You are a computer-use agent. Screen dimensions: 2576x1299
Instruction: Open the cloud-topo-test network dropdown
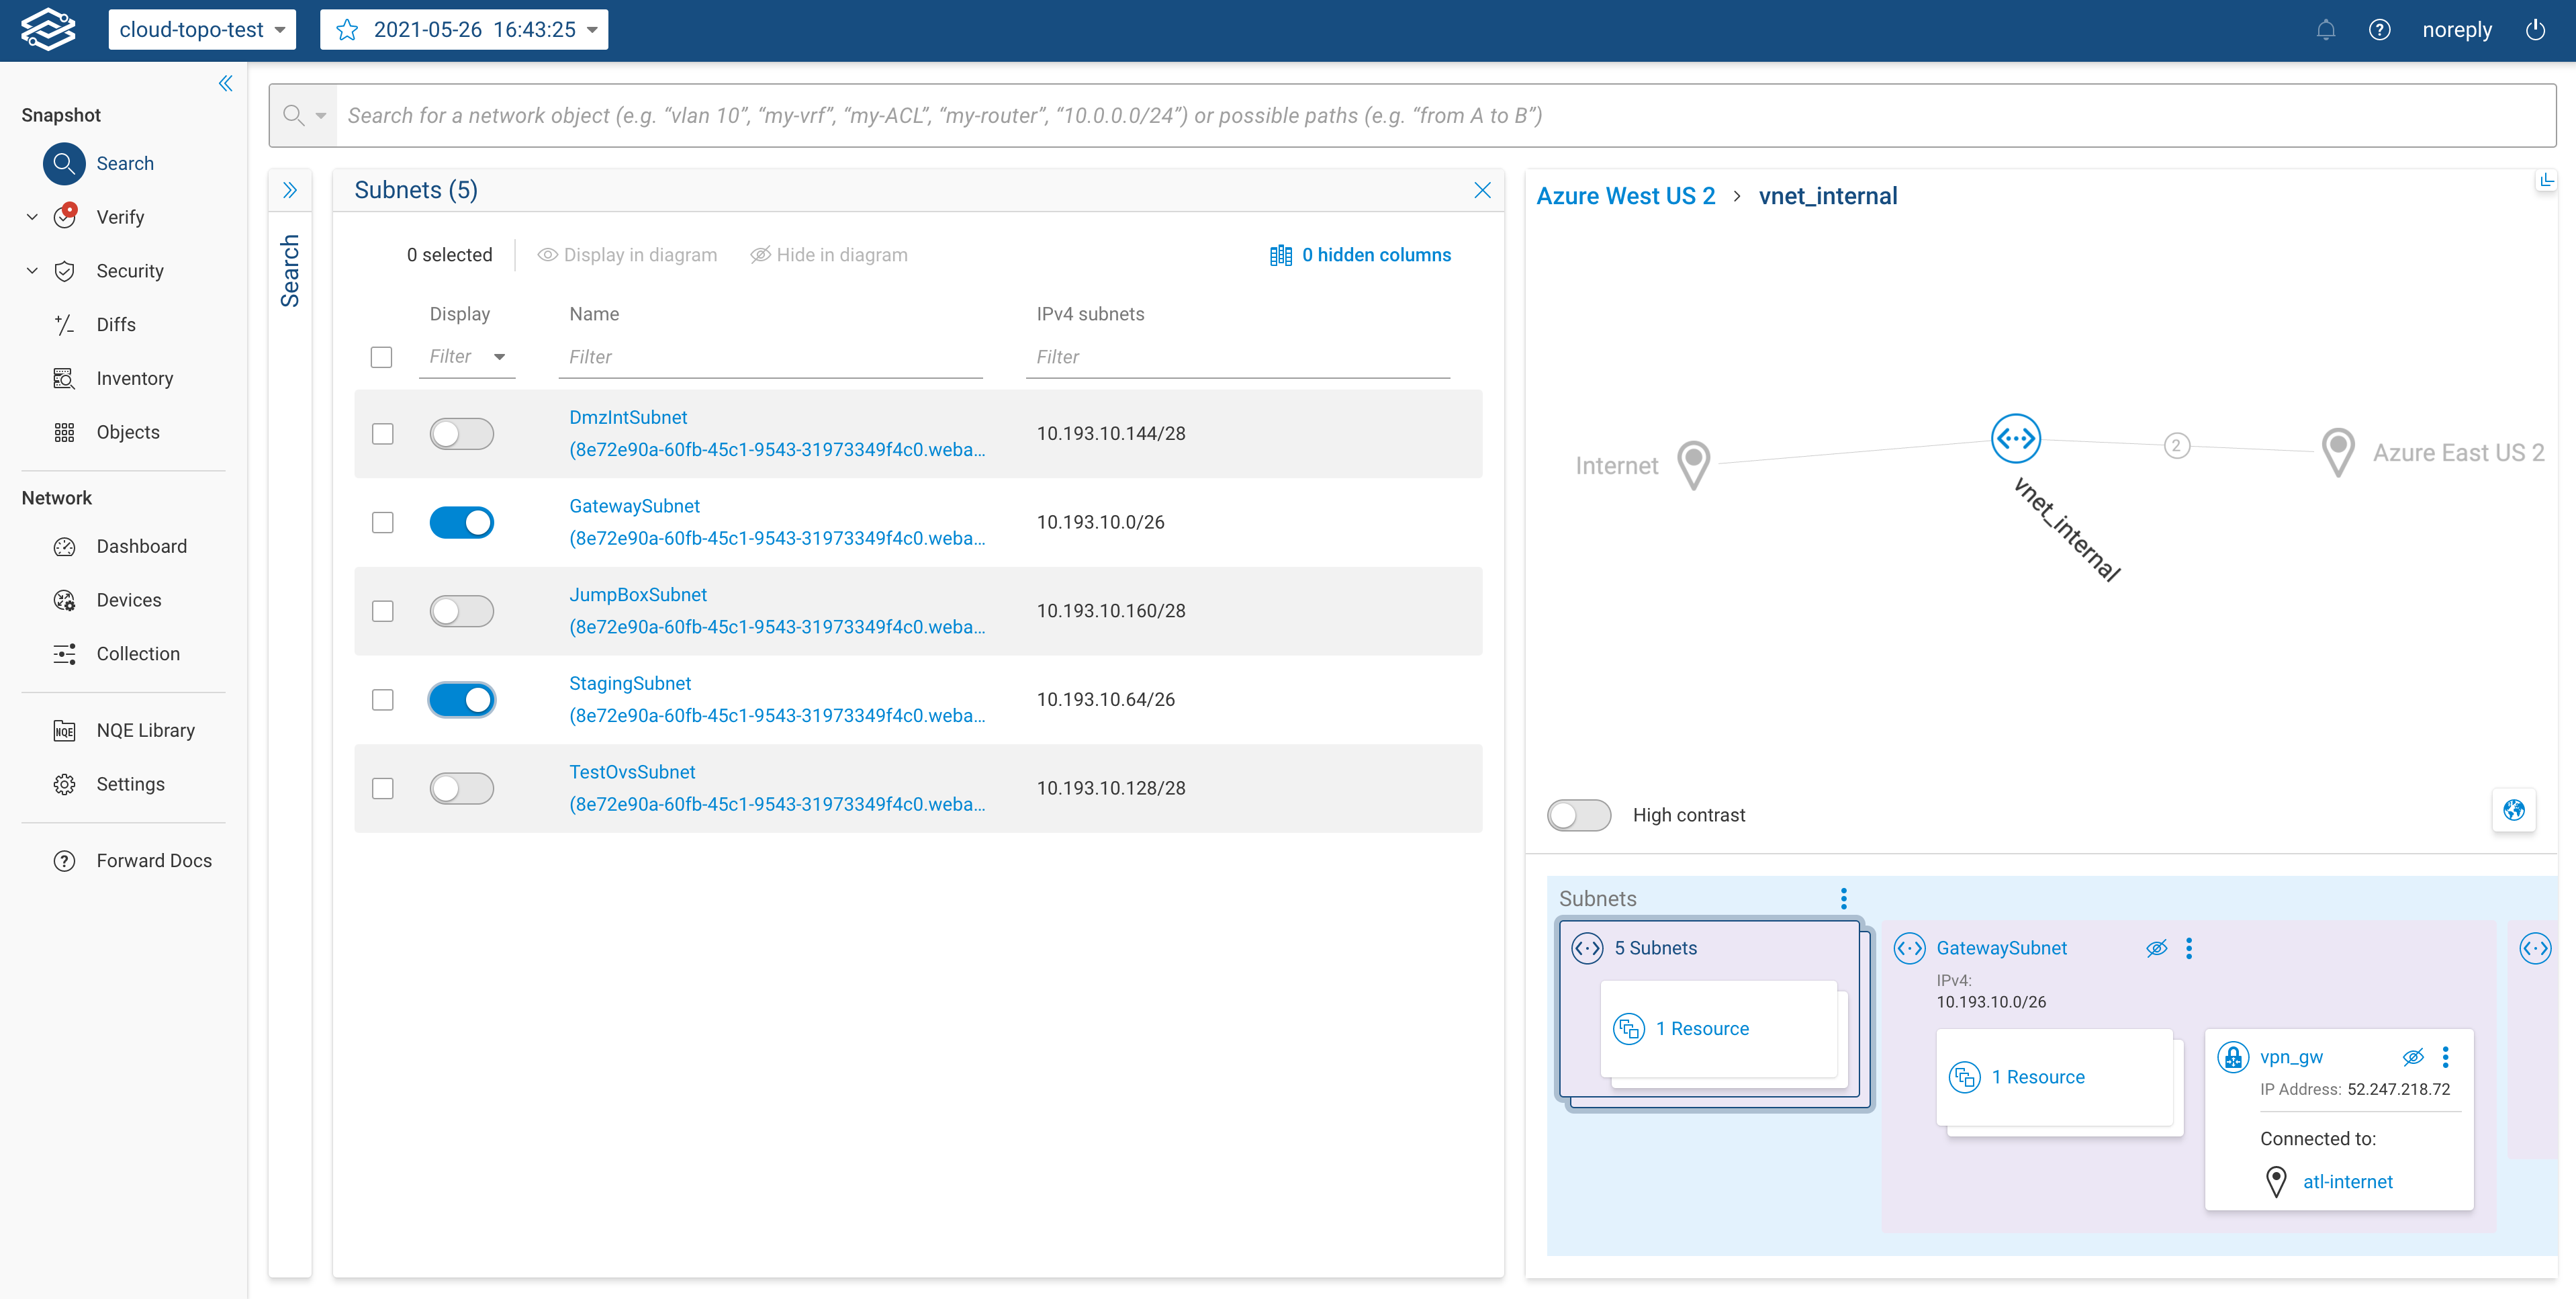(280, 29)
